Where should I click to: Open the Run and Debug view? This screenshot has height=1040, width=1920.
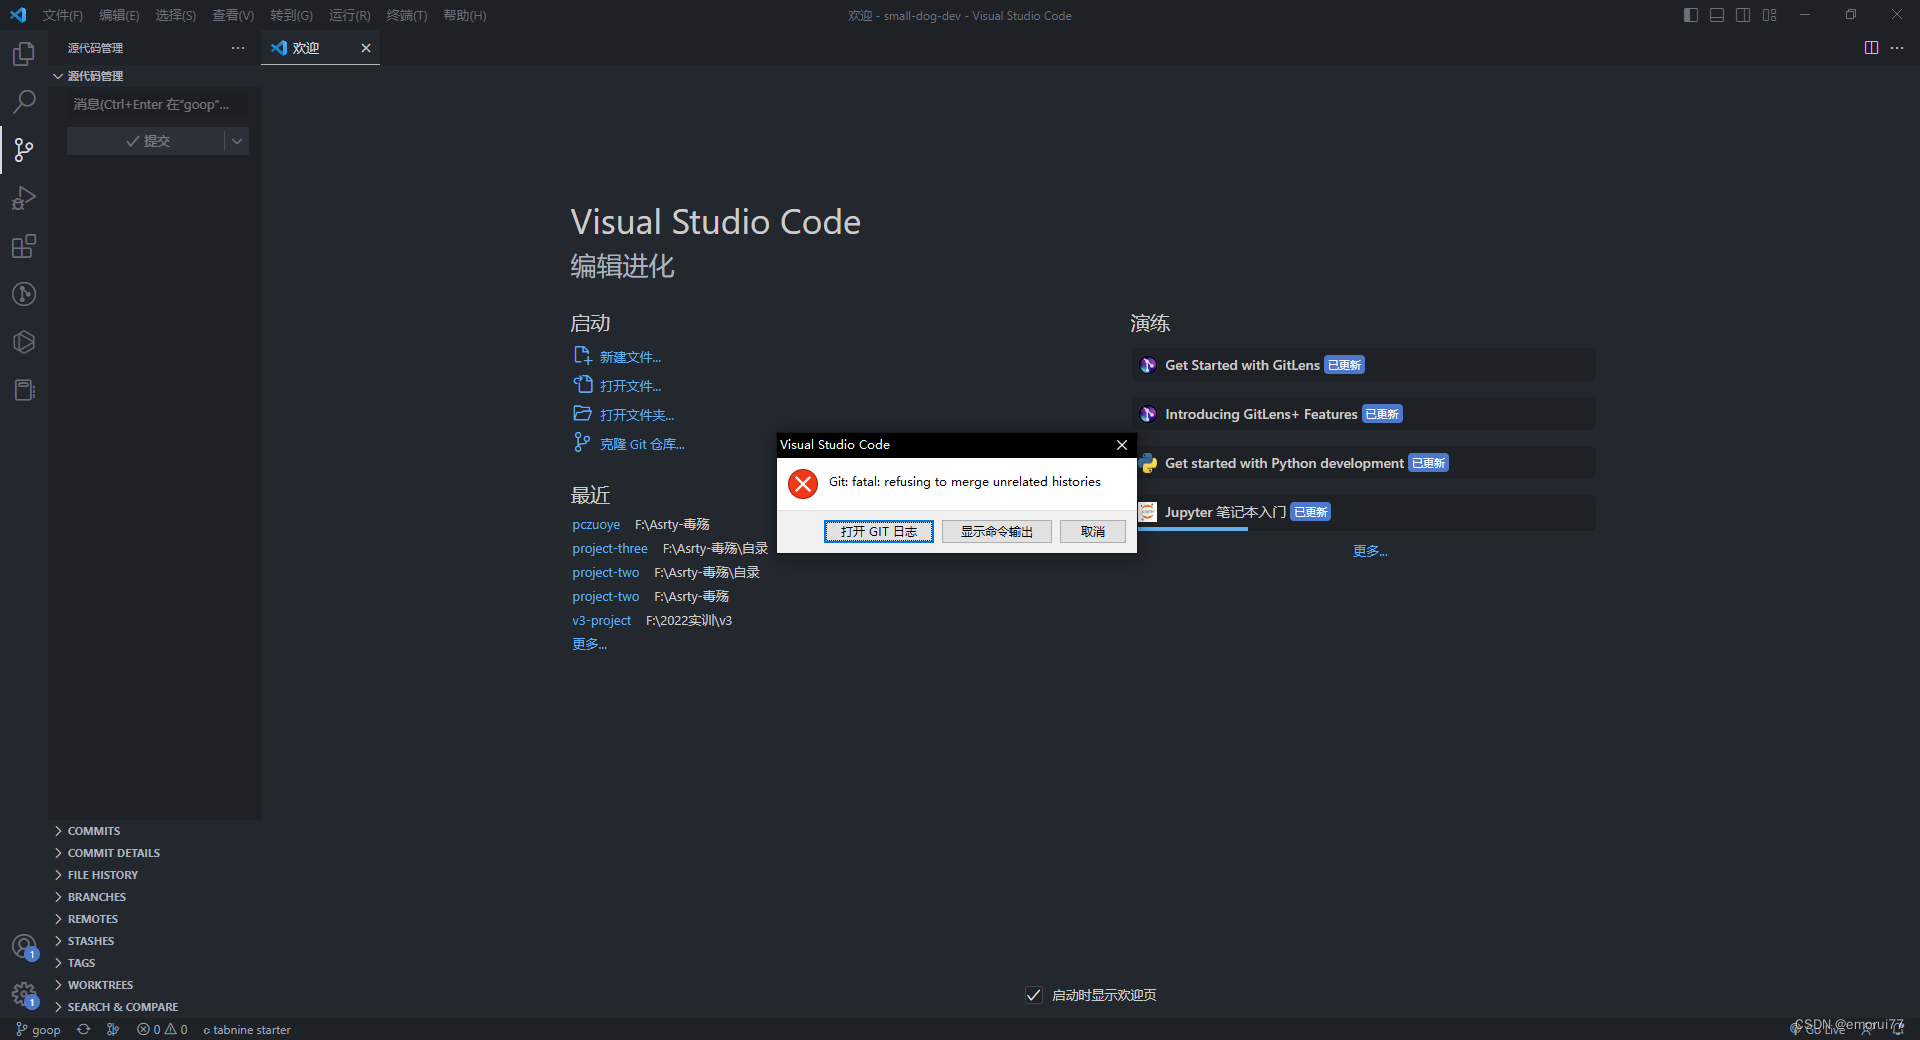(24, 198)
